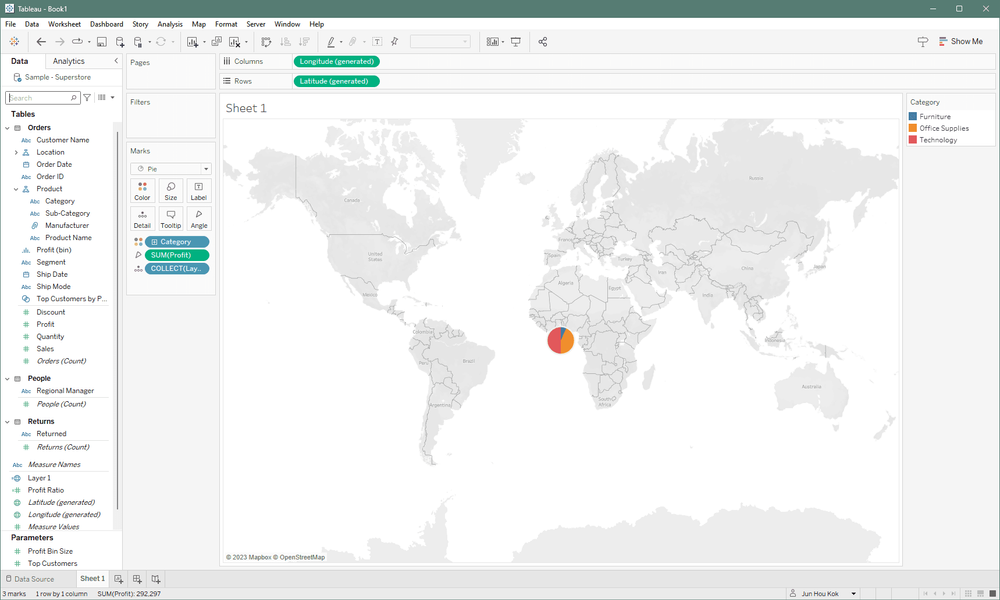Click the Color button in Marks card
This screenshot has height=600, width=1000.
coord(142,191)
